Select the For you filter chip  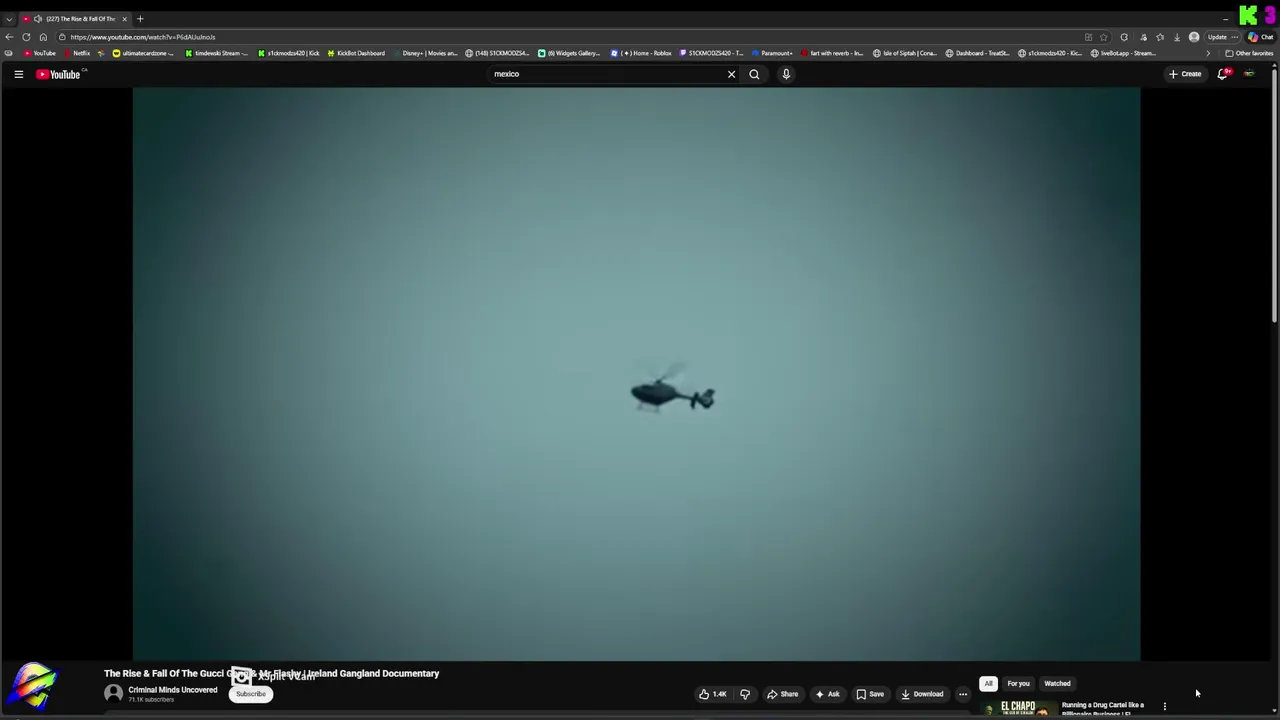[1018, 684]
